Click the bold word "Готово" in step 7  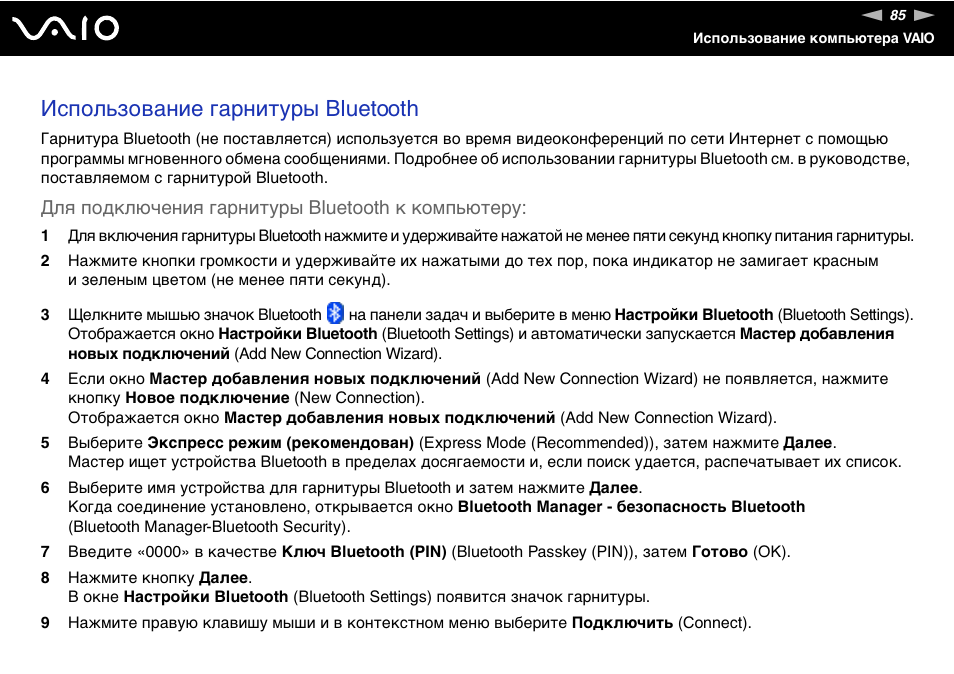coord(720,552)
